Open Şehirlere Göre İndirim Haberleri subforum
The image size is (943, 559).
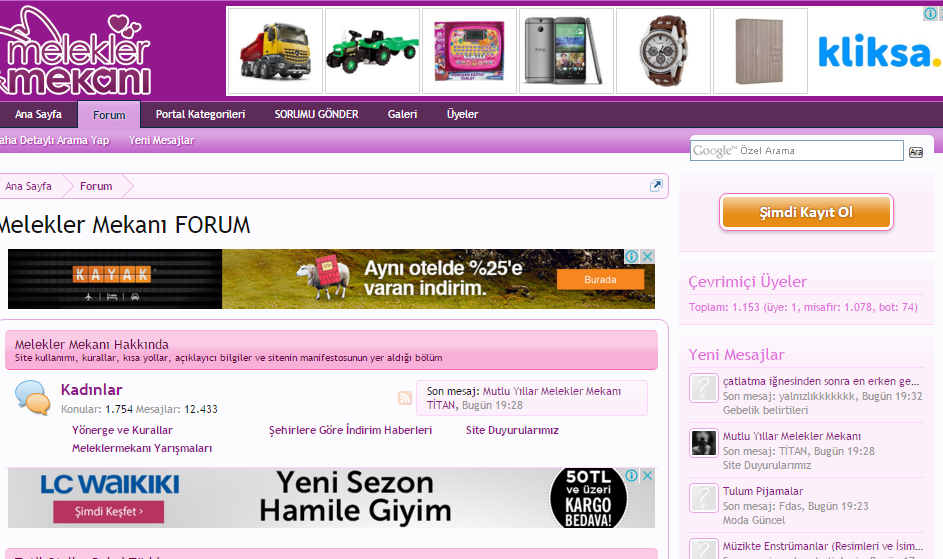pos(350,430)
